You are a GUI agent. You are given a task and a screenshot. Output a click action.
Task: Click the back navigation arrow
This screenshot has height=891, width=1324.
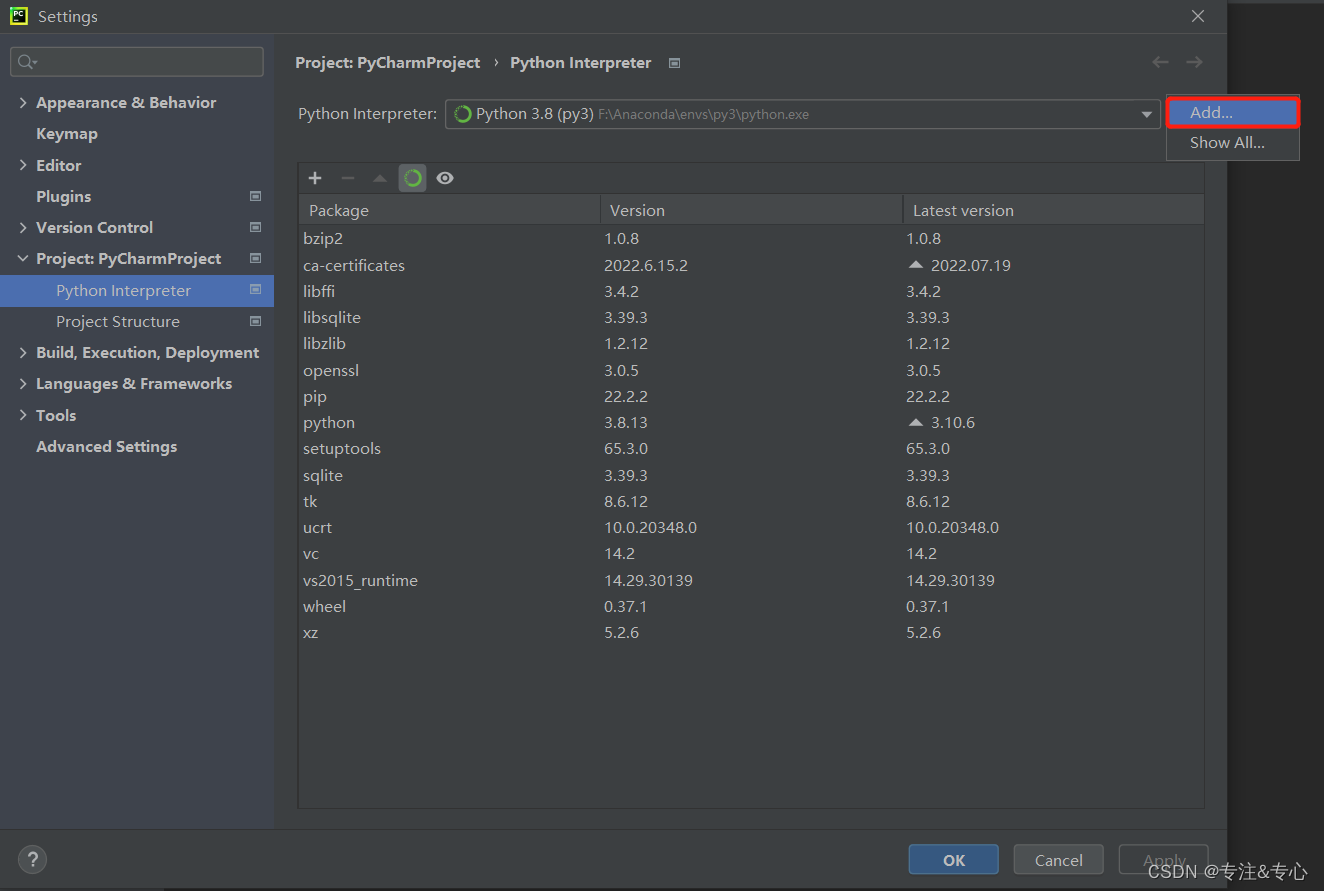[1160, 62]
